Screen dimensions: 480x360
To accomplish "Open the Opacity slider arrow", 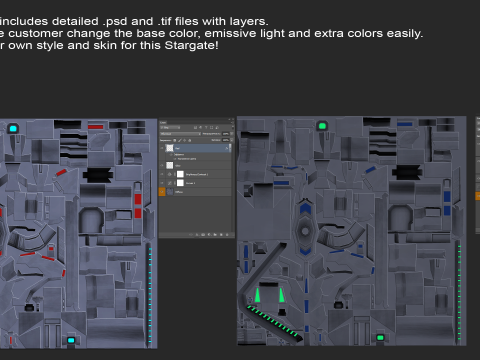I will 232,134.
